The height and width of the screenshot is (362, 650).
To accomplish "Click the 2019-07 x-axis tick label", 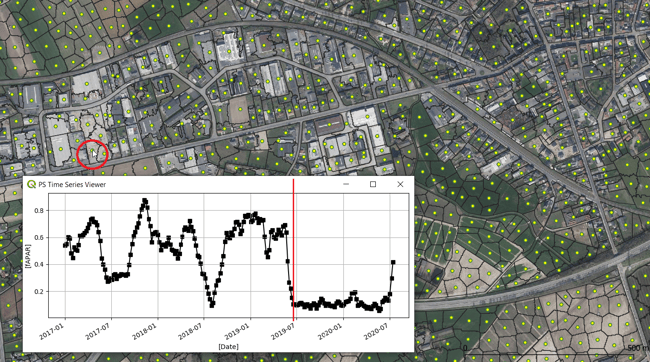I will pyautogui.click(x=282, y=333).
